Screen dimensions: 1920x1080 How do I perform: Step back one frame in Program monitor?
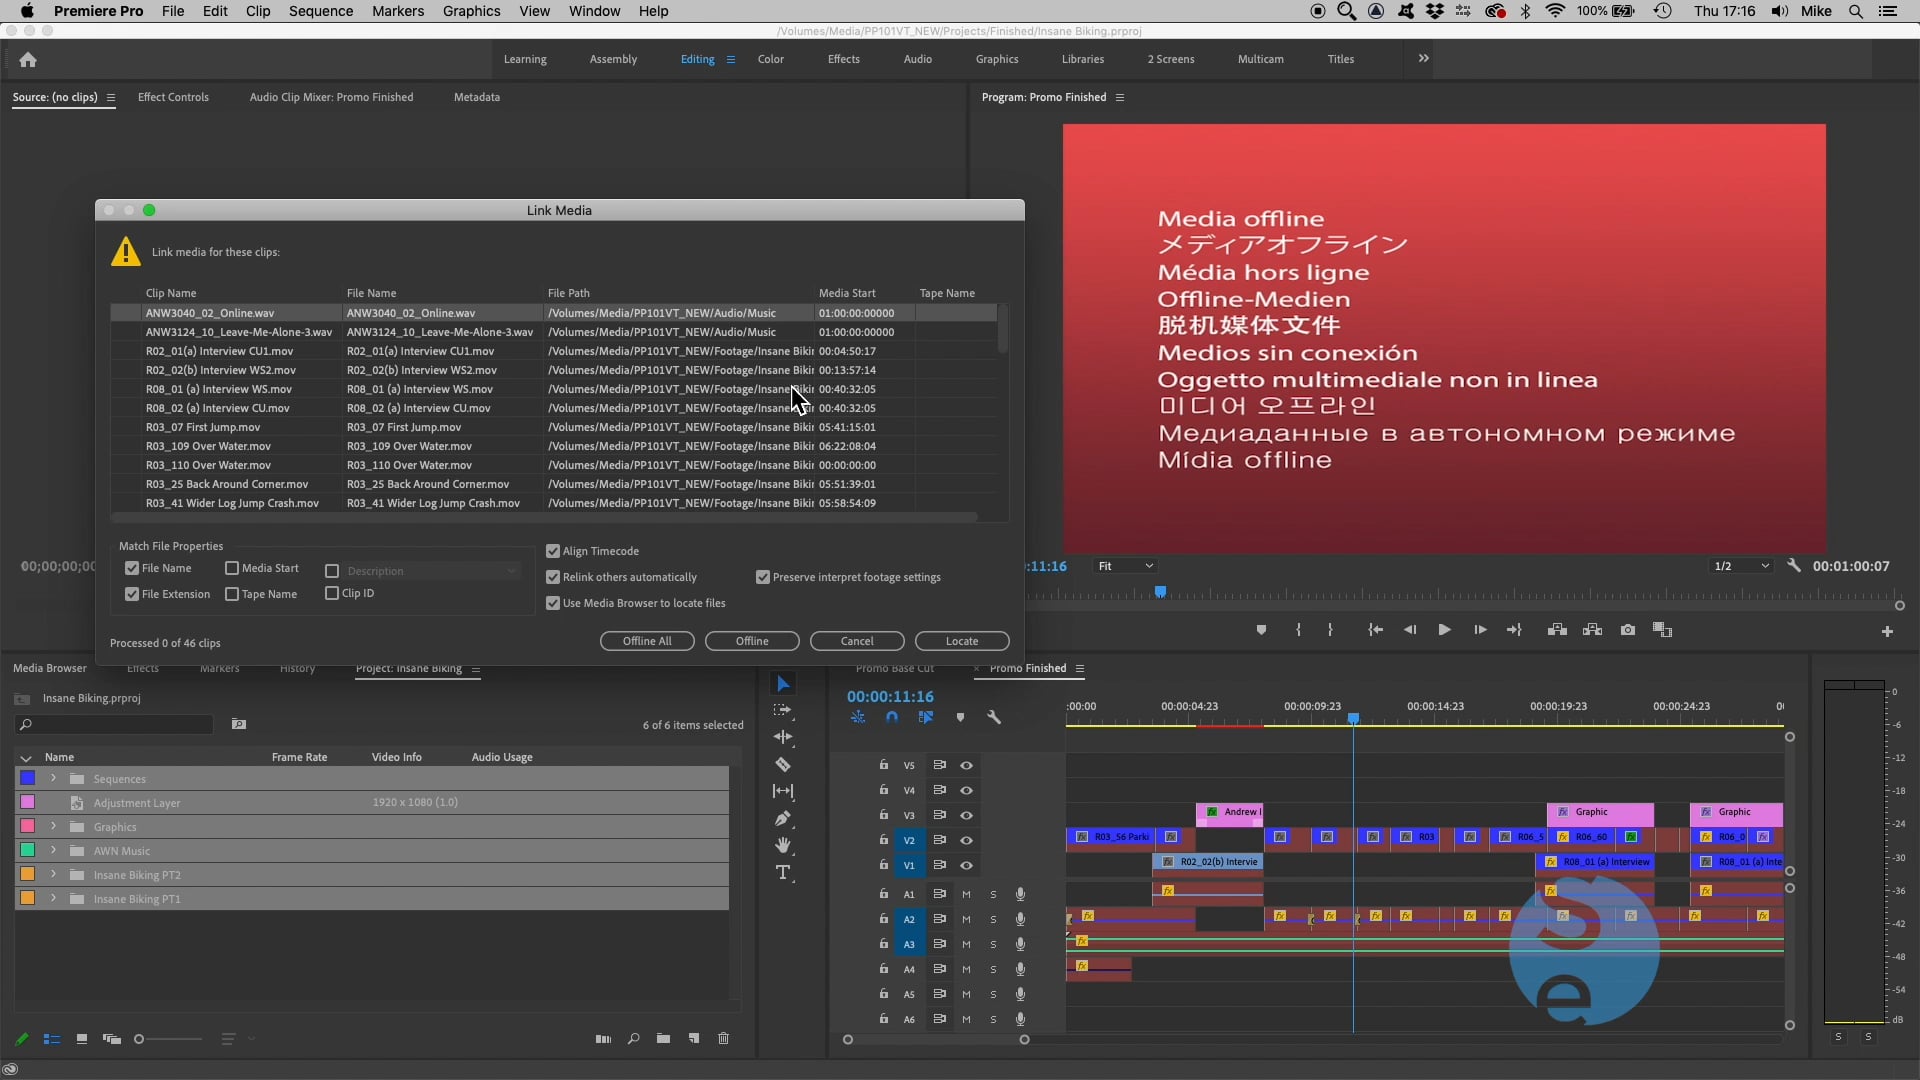click(1410, 630)
